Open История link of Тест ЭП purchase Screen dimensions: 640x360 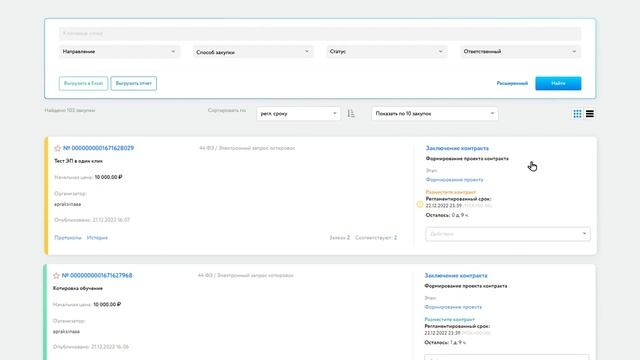point(97,238)
